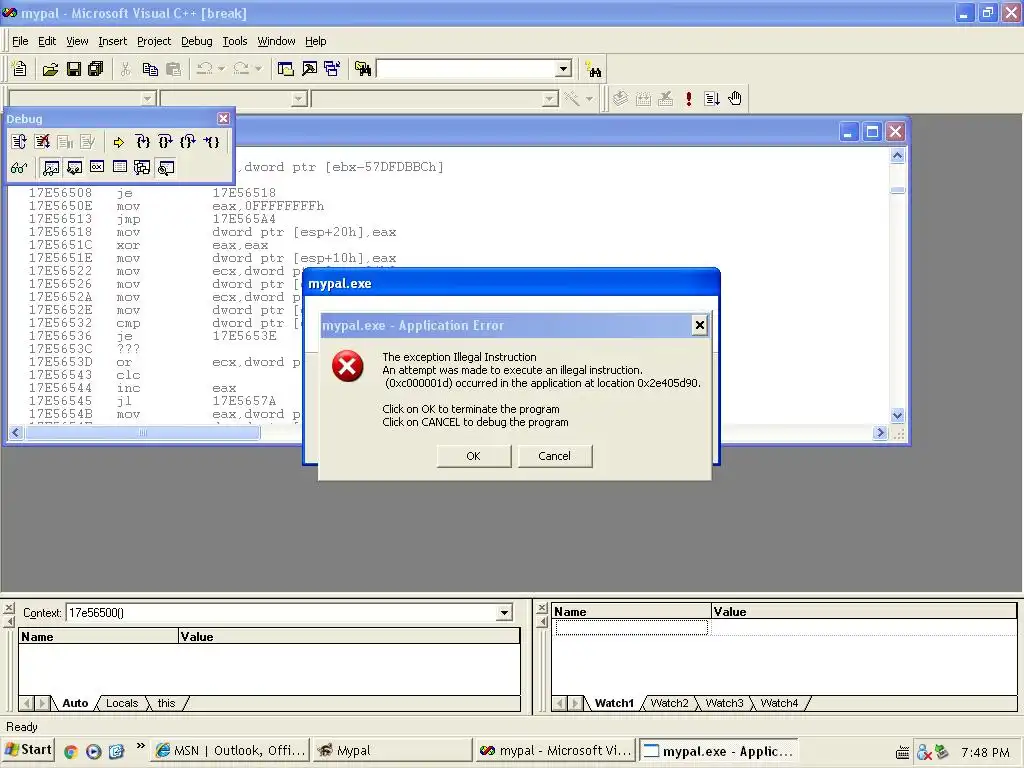
Task: Click the Context input field
Action: (281, 613)
